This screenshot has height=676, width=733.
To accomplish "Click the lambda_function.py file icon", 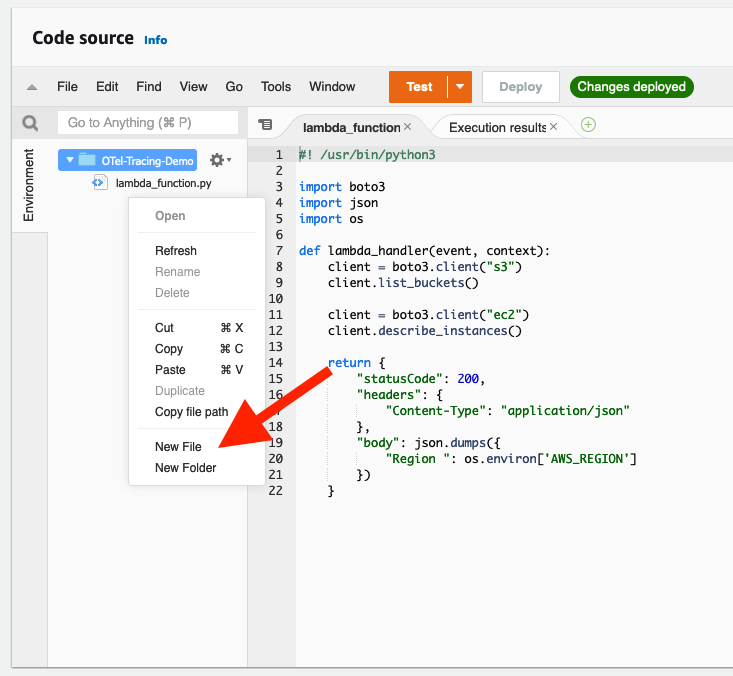I will tap(99, 183).
